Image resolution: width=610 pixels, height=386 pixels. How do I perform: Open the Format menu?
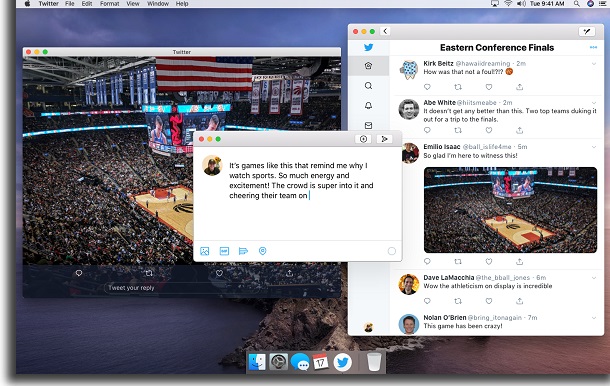pos(110,4)
